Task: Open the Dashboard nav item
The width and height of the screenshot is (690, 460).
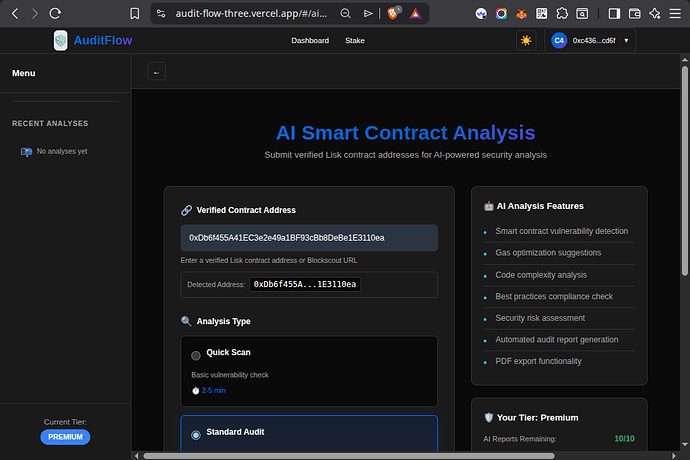Action: tap(309, 40)
